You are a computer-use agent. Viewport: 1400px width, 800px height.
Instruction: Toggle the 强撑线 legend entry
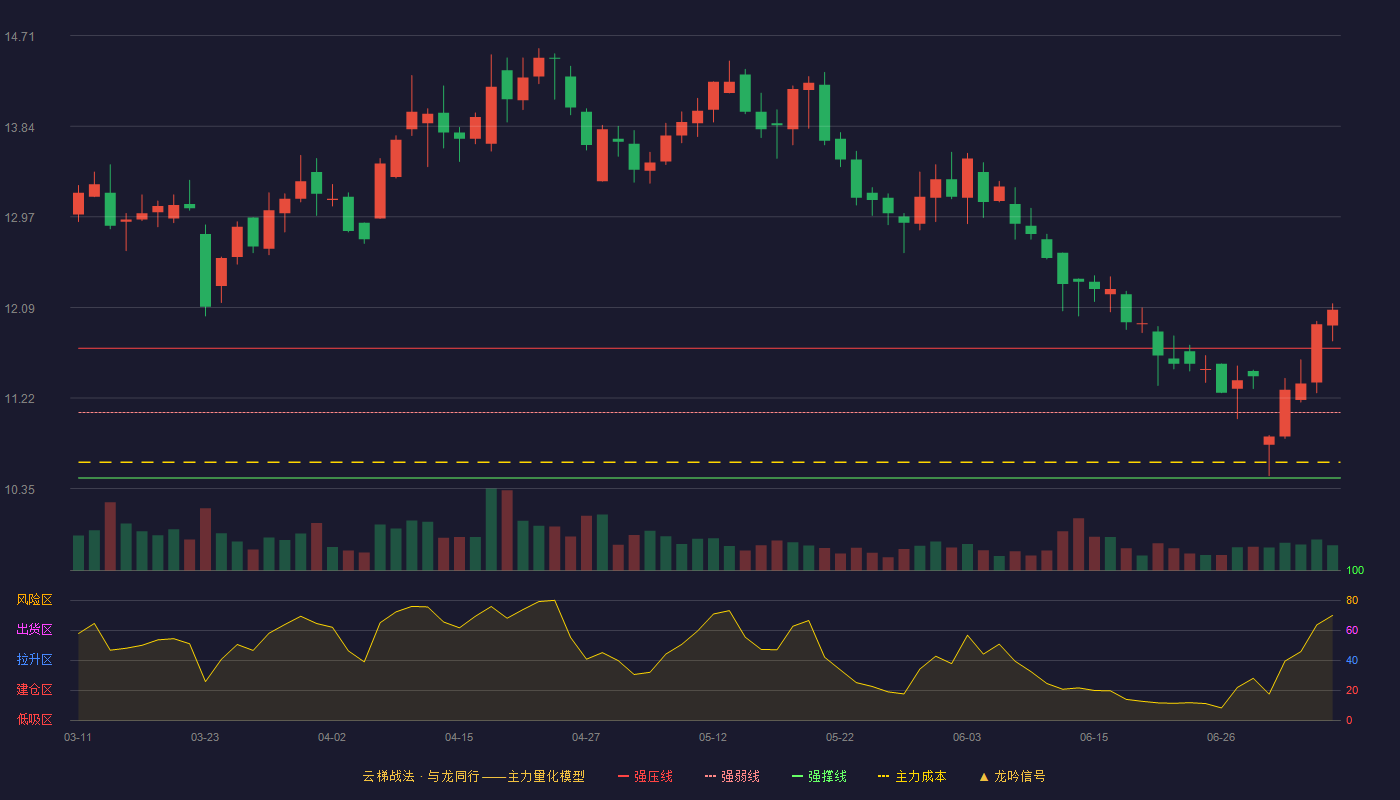[x=819, y=776]
